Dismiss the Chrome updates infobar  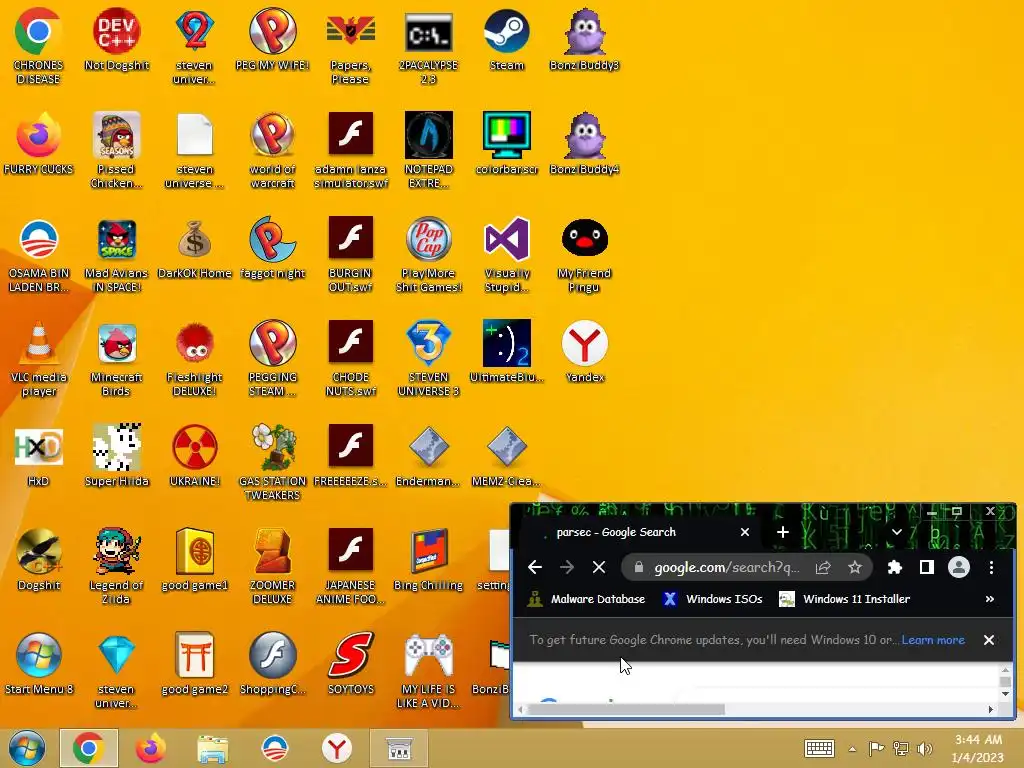[x=989, y=640]
